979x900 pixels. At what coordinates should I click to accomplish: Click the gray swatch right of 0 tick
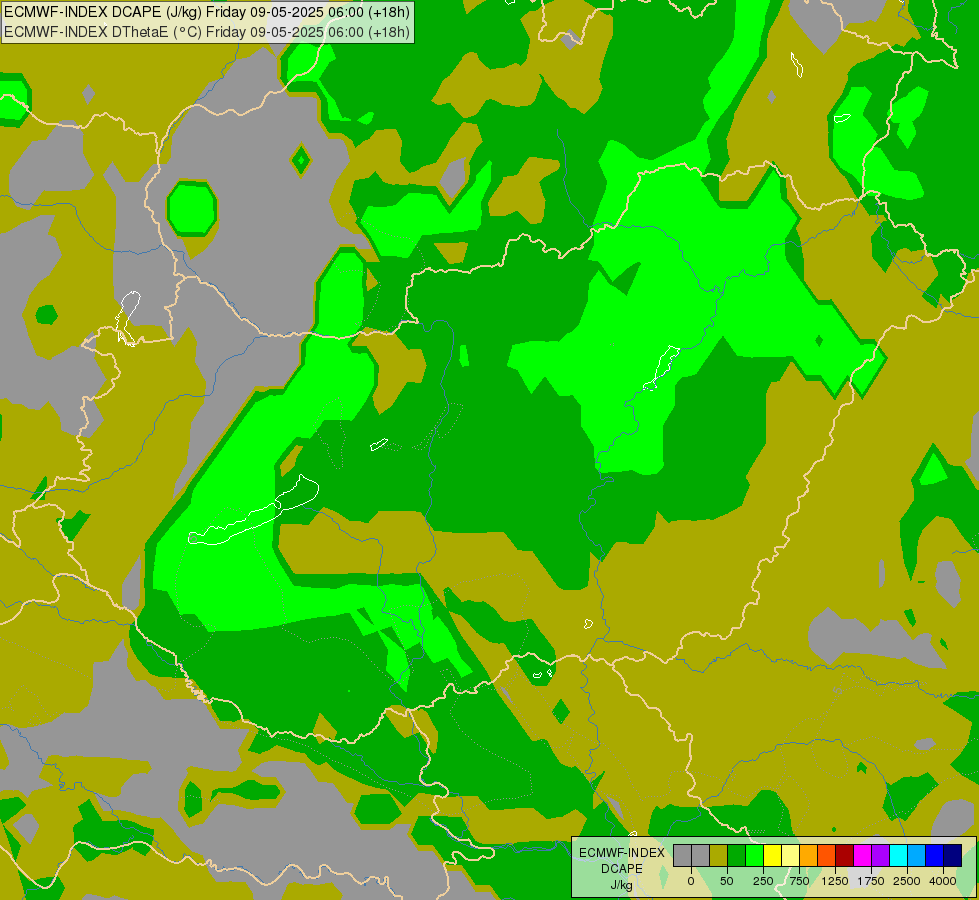pos(701,855)
